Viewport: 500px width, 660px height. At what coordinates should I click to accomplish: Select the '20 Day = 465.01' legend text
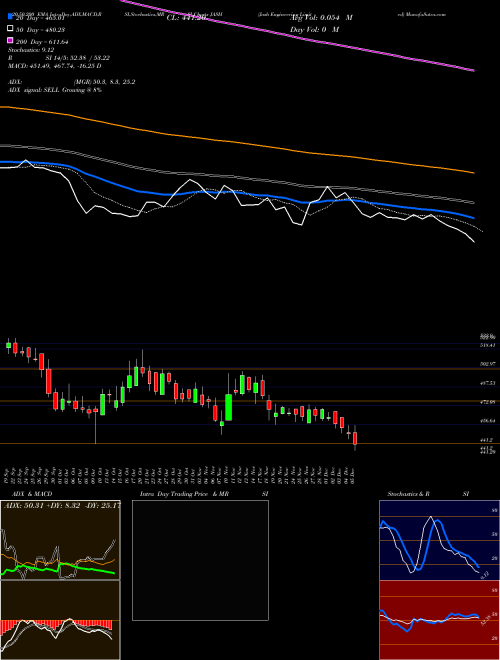pos(40,18)
